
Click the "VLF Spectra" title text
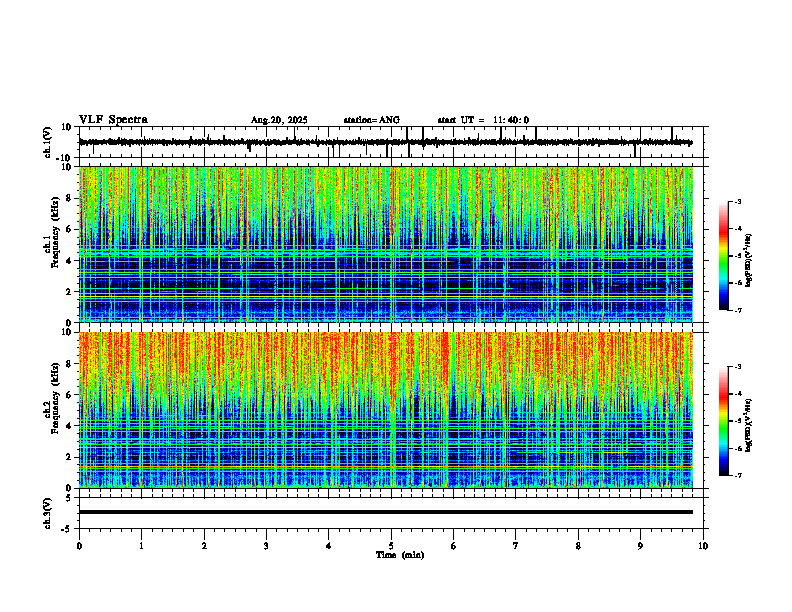[113, 120]
